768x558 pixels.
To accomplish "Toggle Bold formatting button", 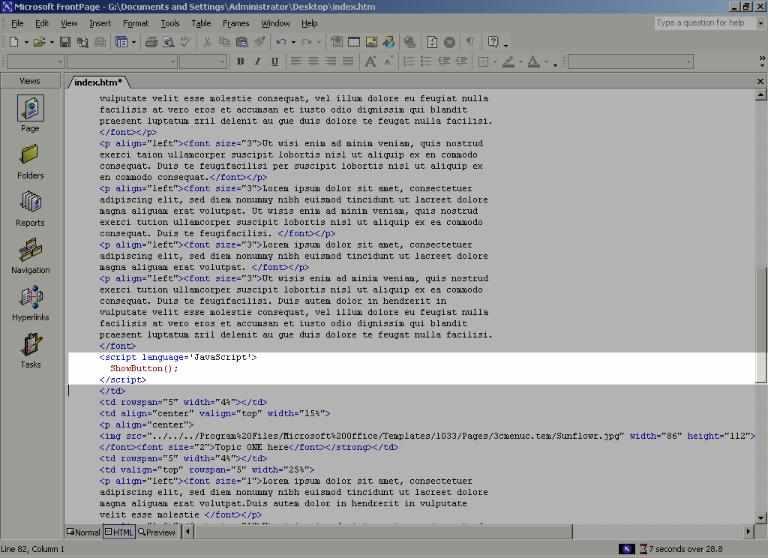I will coord(240,62).
